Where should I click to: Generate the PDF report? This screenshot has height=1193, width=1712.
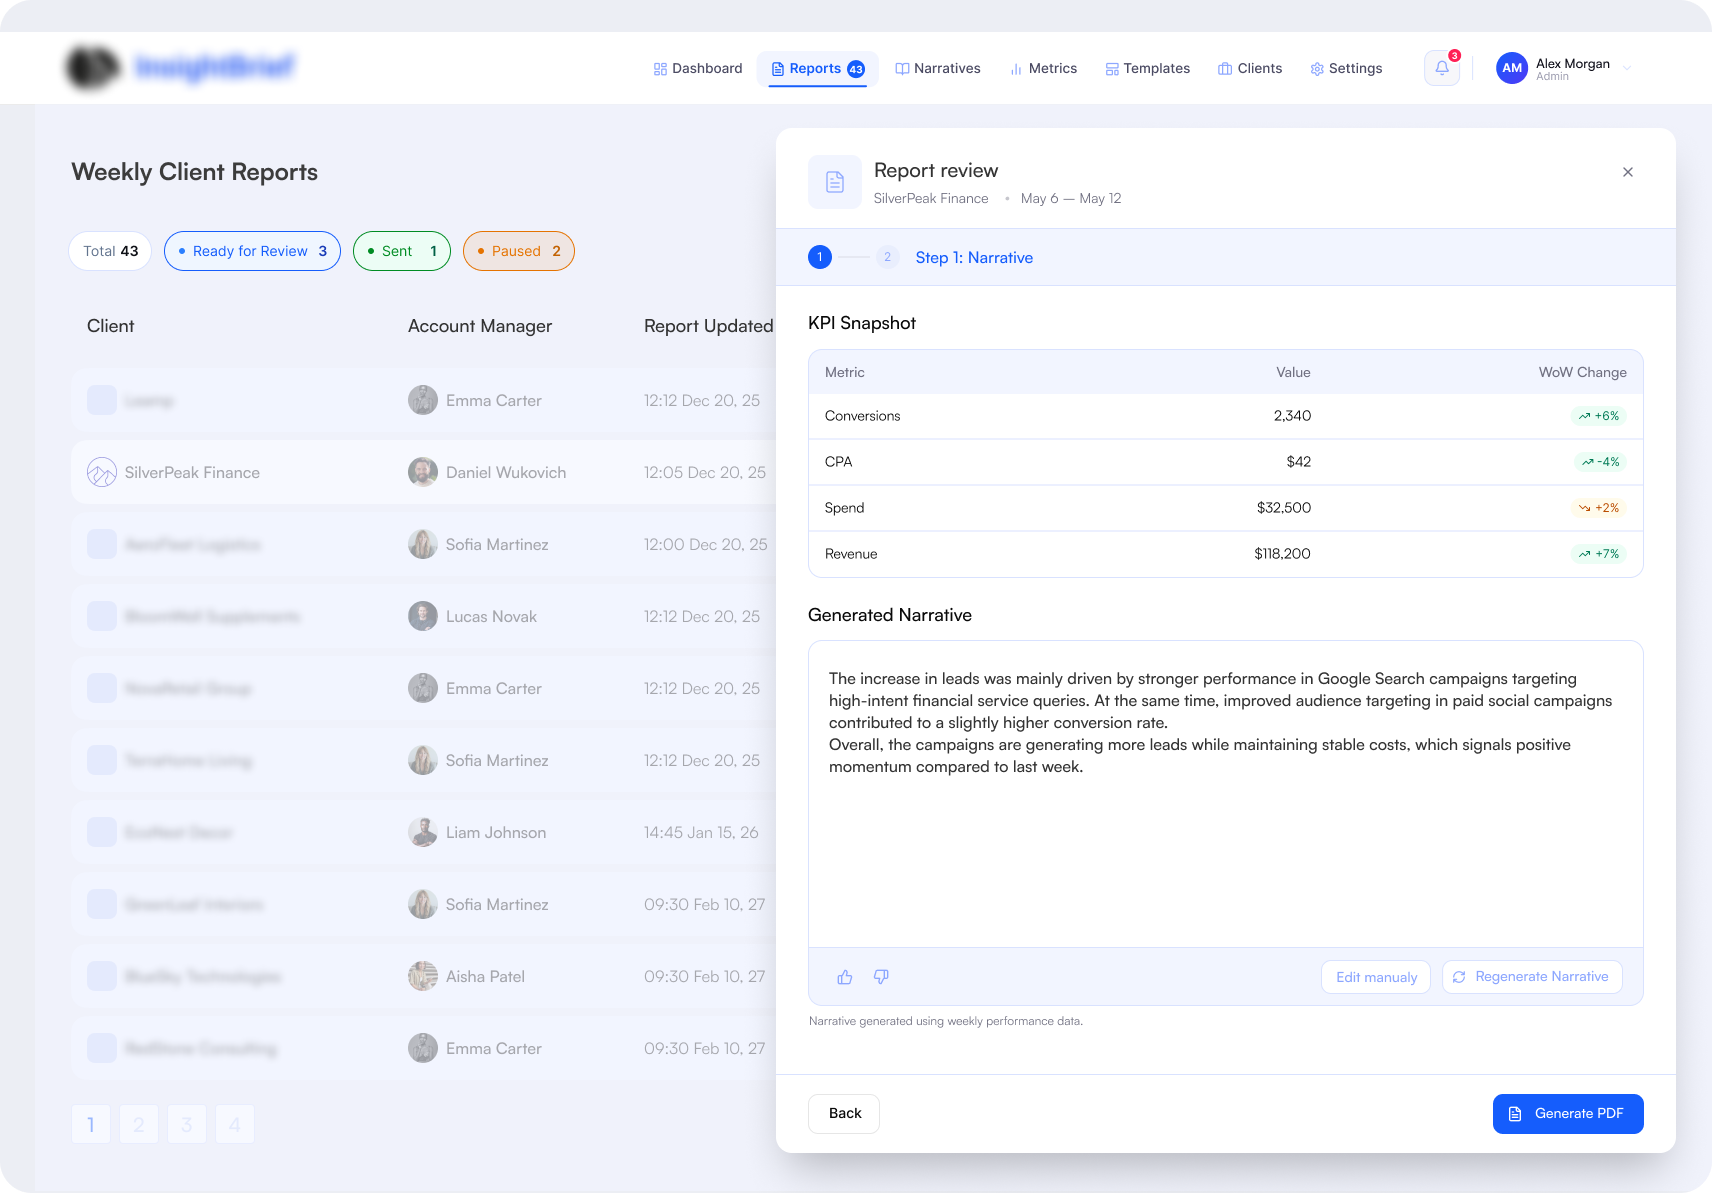tap(1567, 1113)
